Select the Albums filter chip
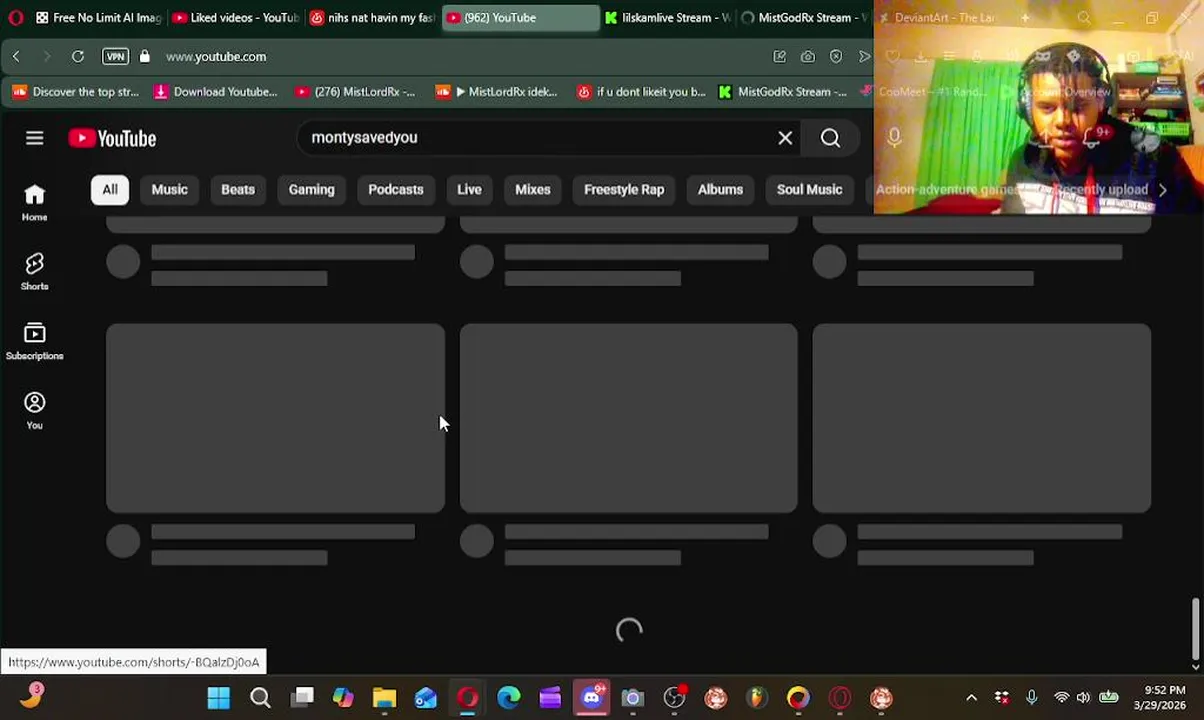 pos(720,189)
